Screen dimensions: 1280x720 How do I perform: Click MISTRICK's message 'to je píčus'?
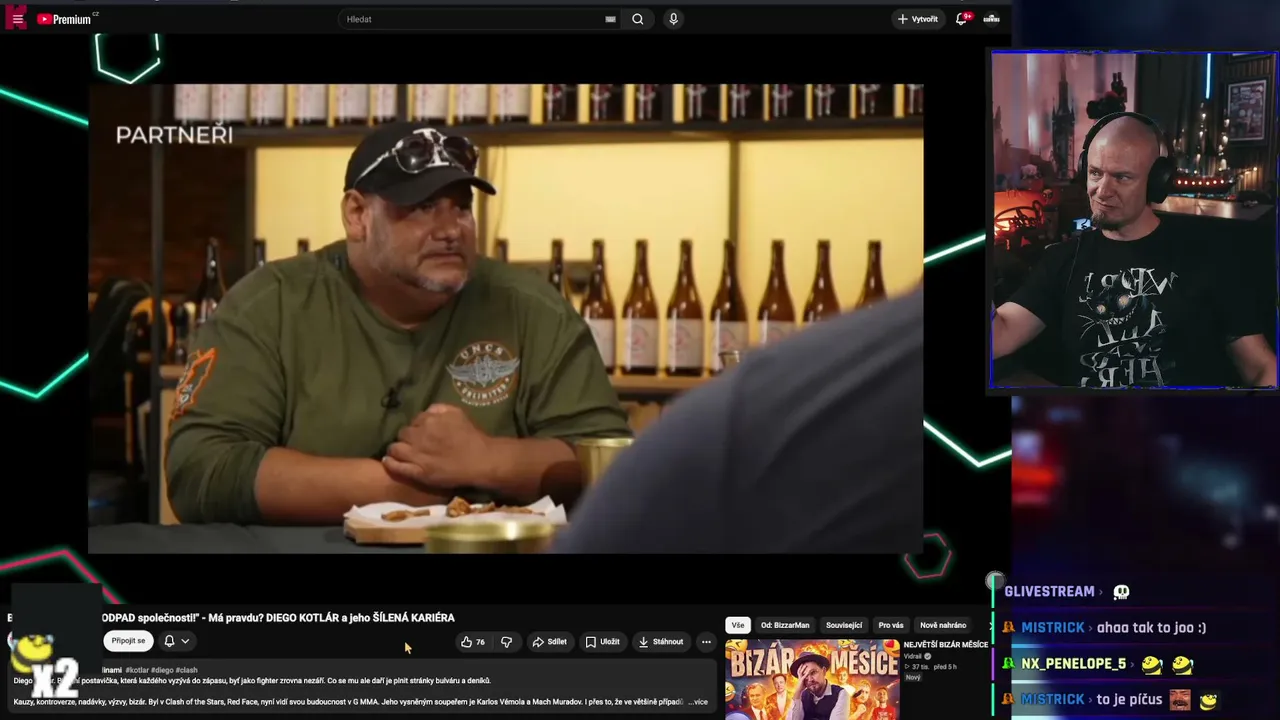point(1129,699)
